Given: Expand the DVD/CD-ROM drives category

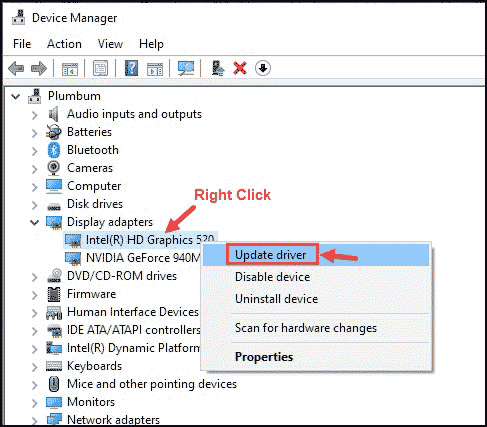Looking at the screenshot, I should coord(35,277).
